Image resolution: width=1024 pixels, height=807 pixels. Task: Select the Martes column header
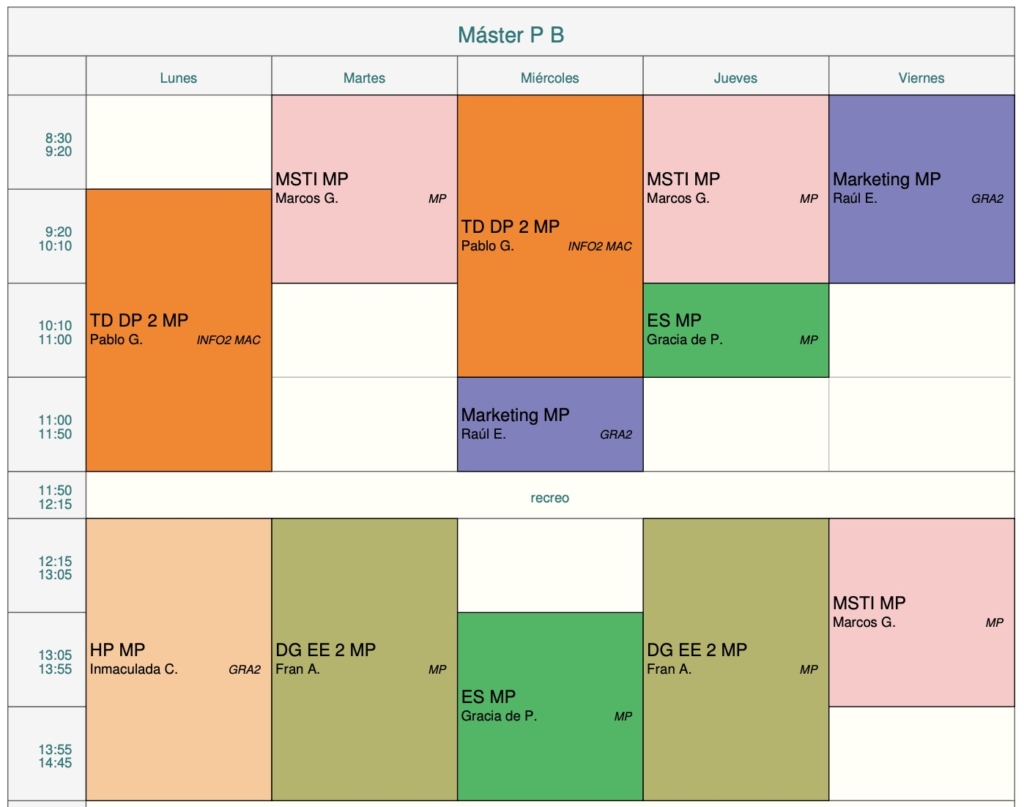[364, 77]
